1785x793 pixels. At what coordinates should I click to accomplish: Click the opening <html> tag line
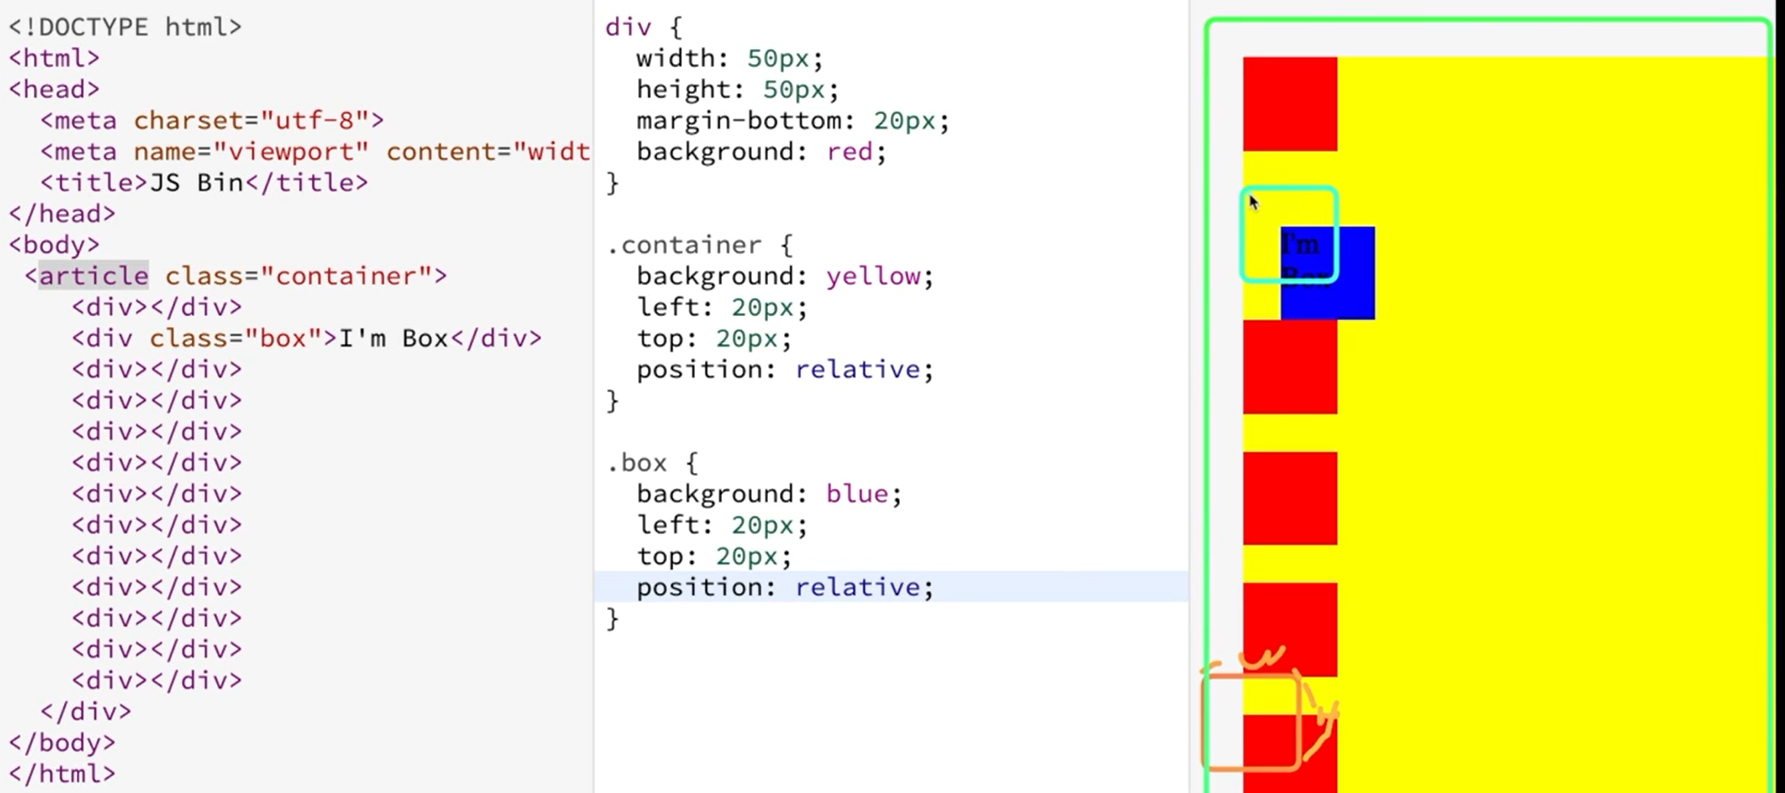tap(54, 58)
